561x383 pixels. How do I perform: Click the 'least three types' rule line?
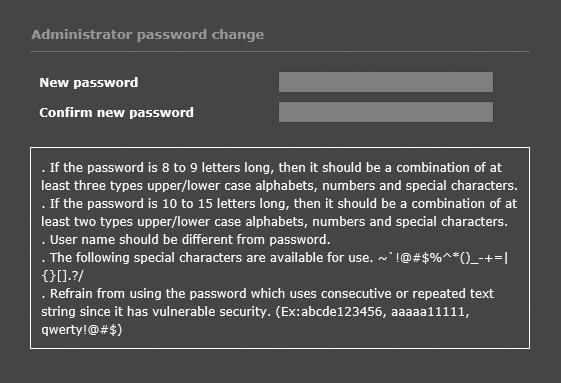coord(279,185)
